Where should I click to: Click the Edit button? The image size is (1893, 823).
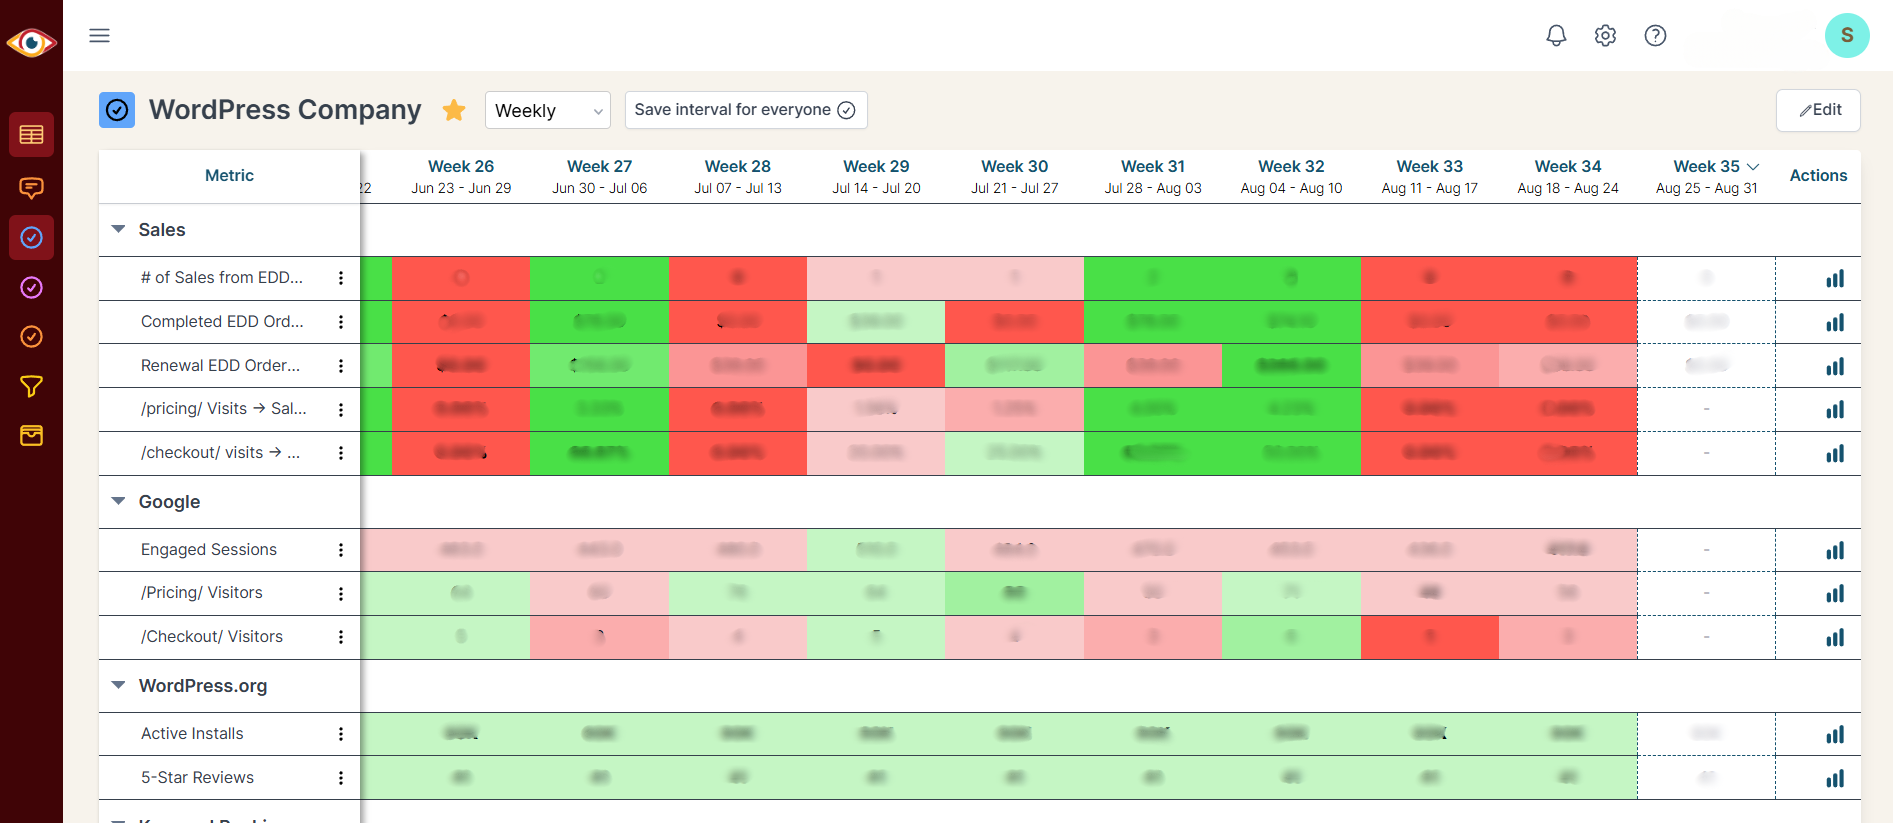coord(1818,110)
